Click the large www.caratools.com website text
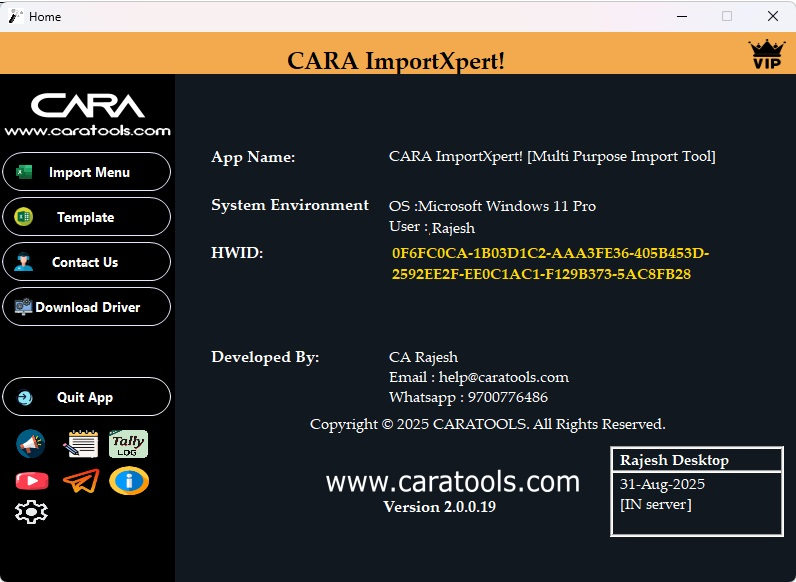The height and width of the screenshot is (582, 796). (x=452, y=482)
